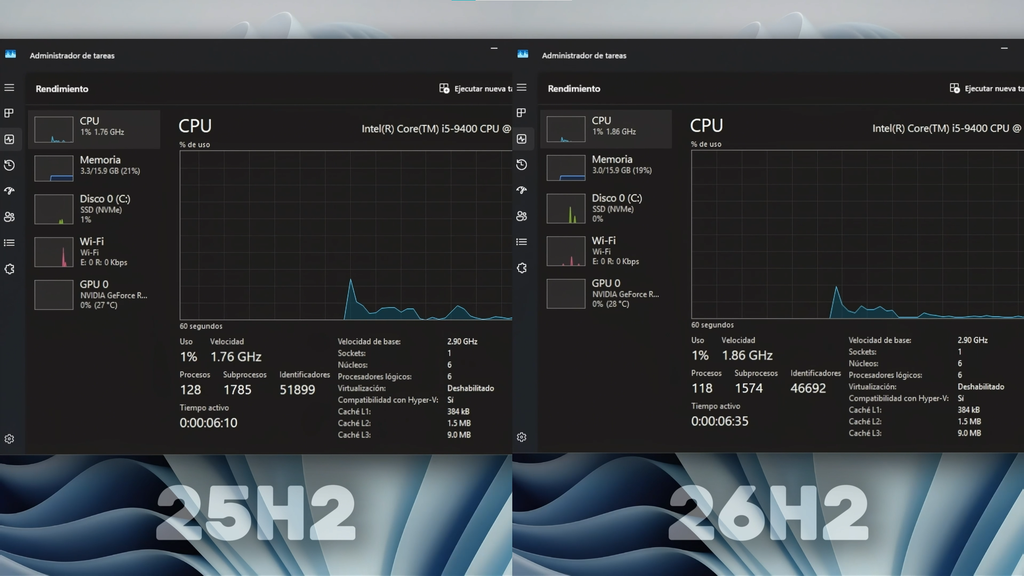This screenshot has height=576, width=1024.
Task: Click speed value '1.76 GHz'
Action: (x=236, y=357)
